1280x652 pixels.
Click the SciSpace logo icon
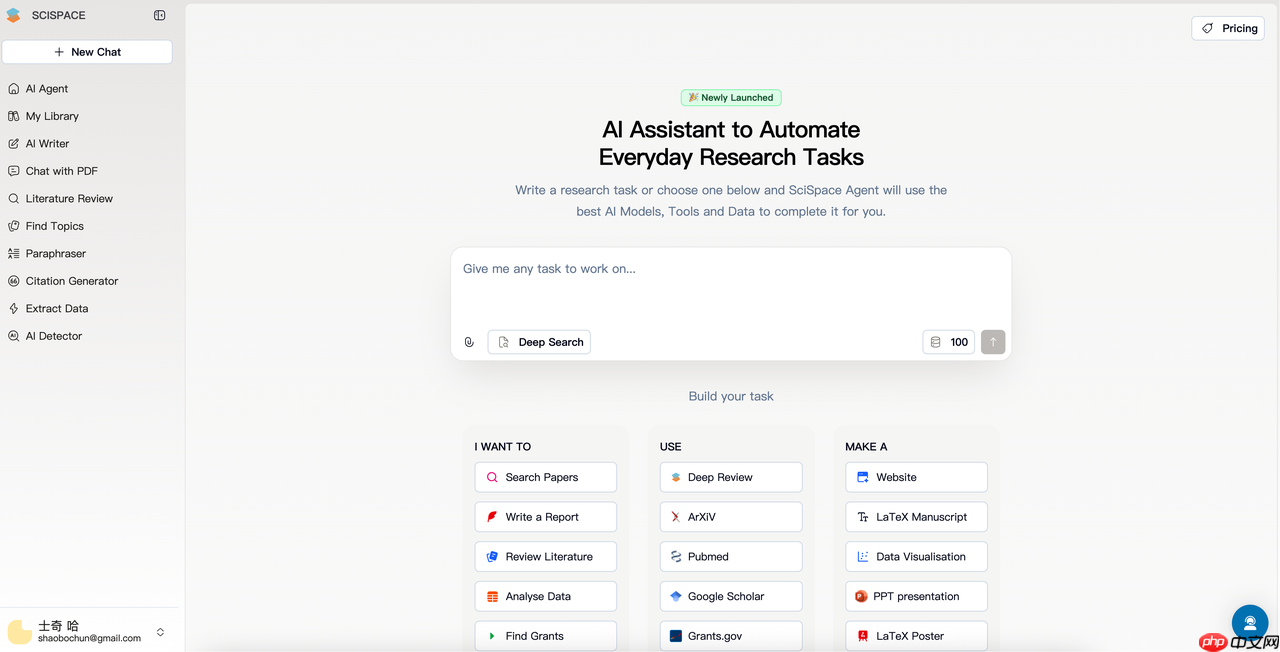(x=14, y=16)
